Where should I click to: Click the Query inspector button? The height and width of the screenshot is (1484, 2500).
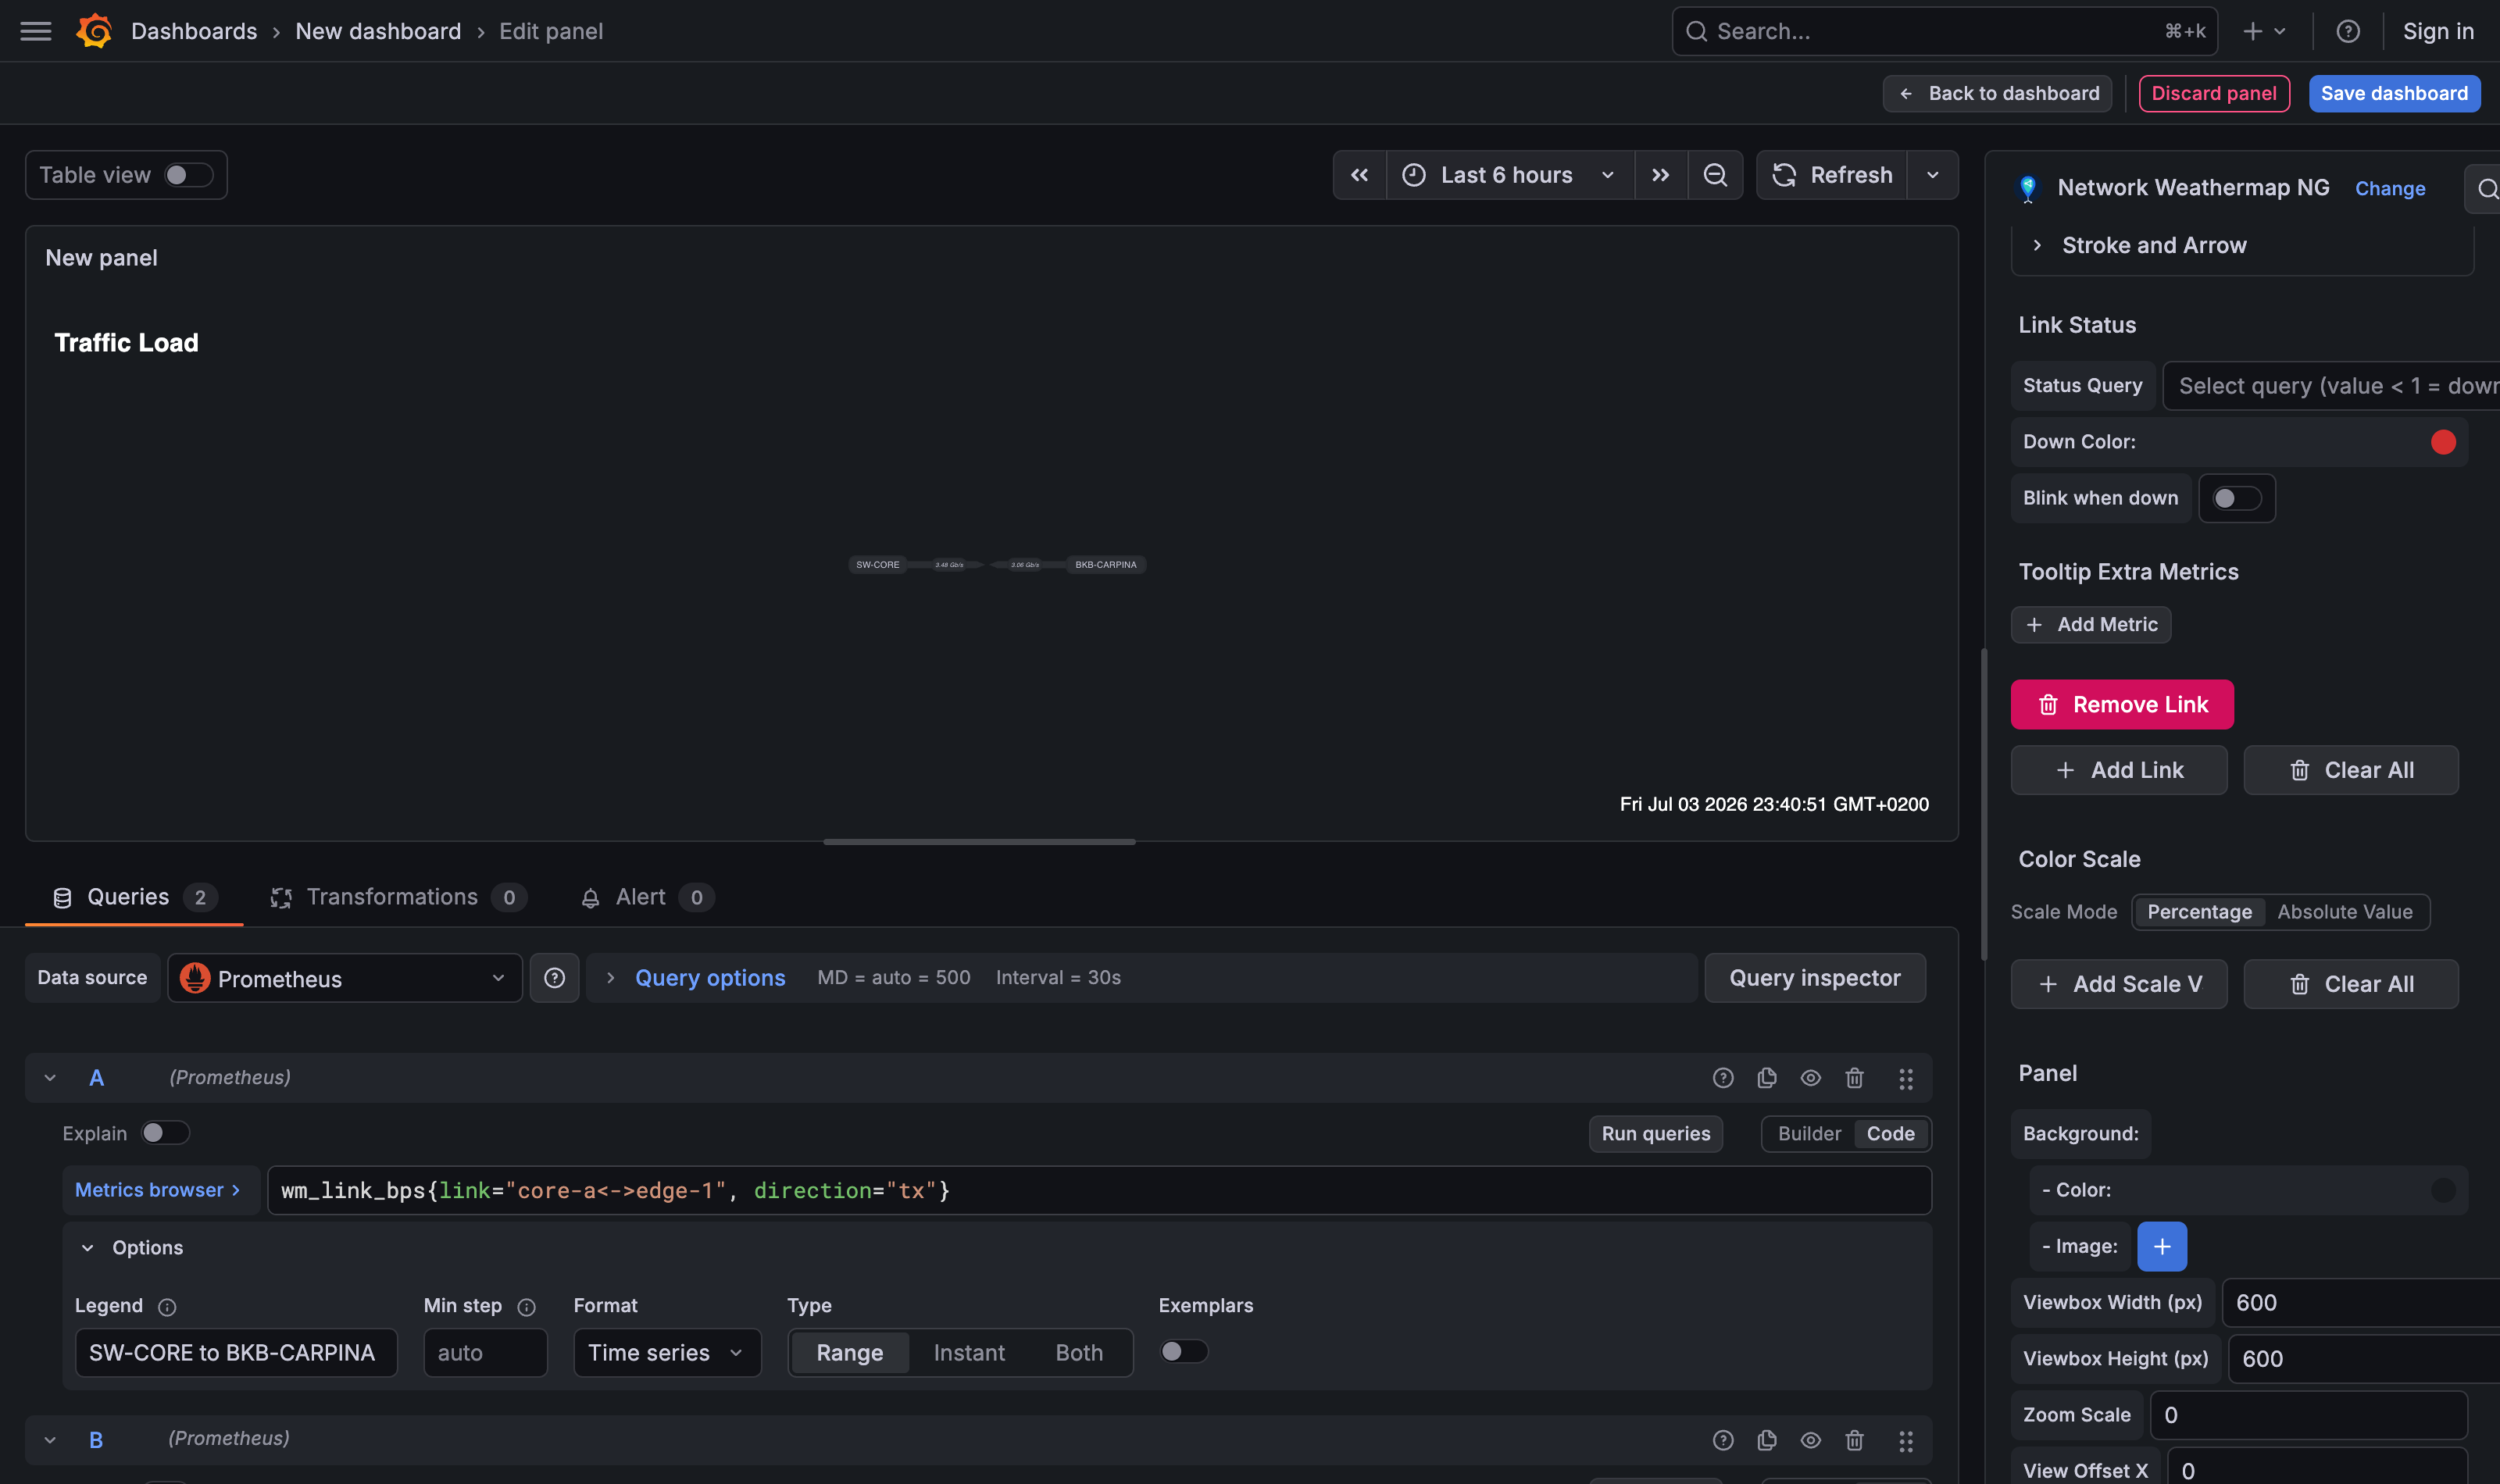[x=1814, y=977]
